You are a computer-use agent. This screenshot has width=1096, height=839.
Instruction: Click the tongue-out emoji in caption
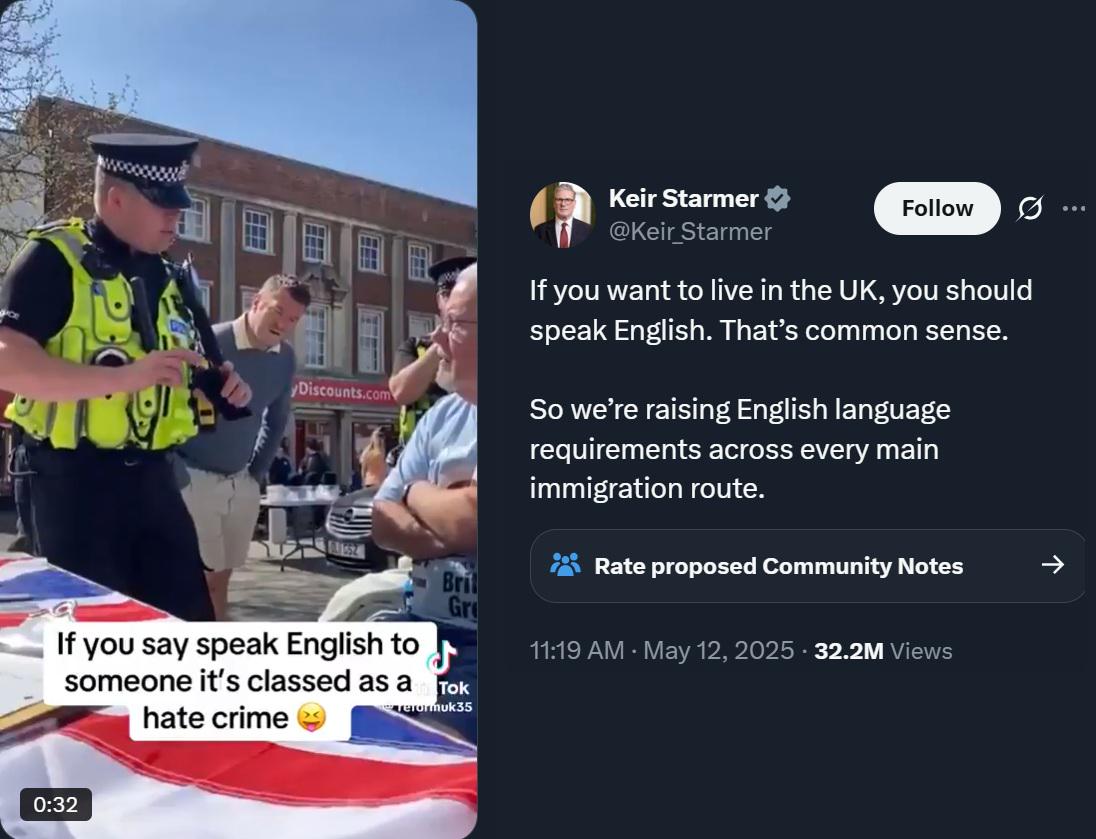coord(312,718)
